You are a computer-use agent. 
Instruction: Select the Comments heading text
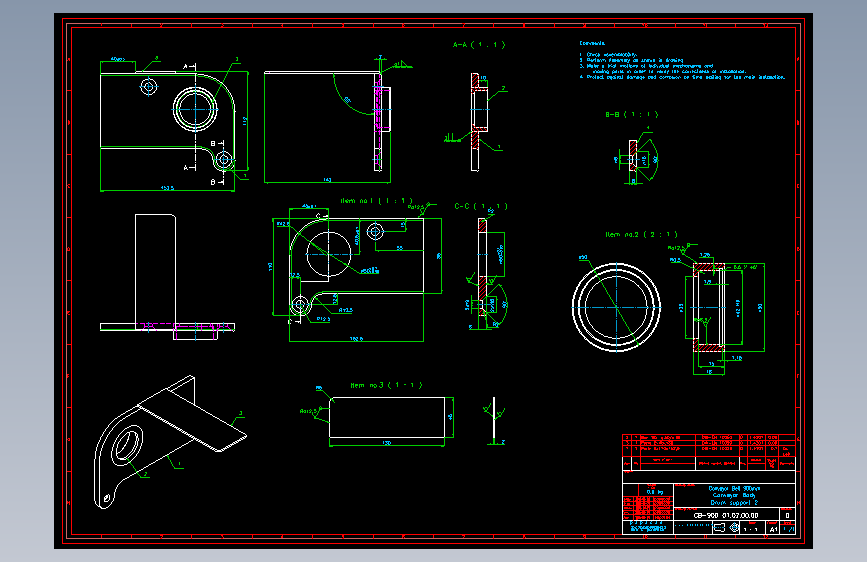pos(592,43)
